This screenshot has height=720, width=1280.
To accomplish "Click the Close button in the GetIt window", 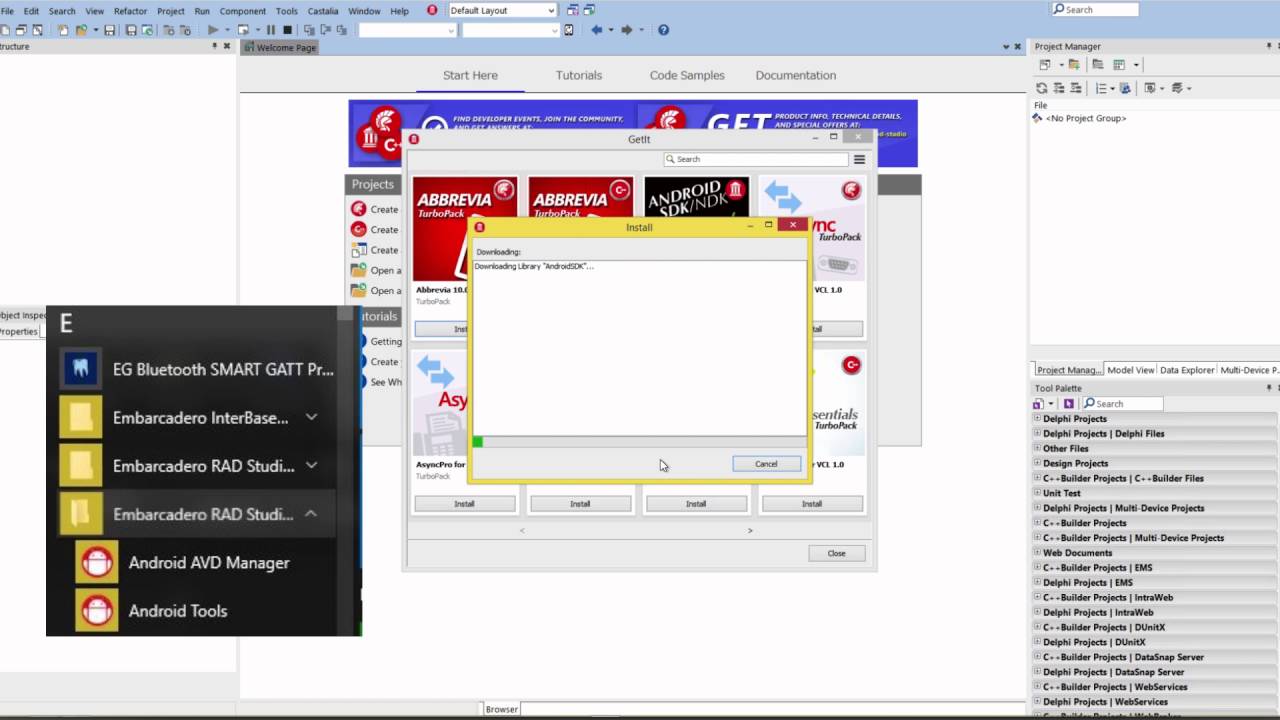I will 836,553.
